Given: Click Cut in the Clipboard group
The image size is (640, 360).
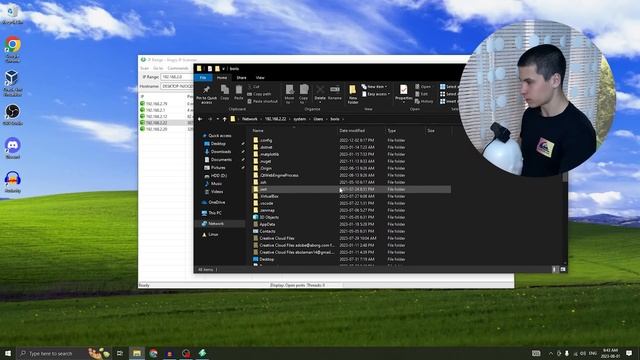Looking at the screenshot, I should click(253, 87).
